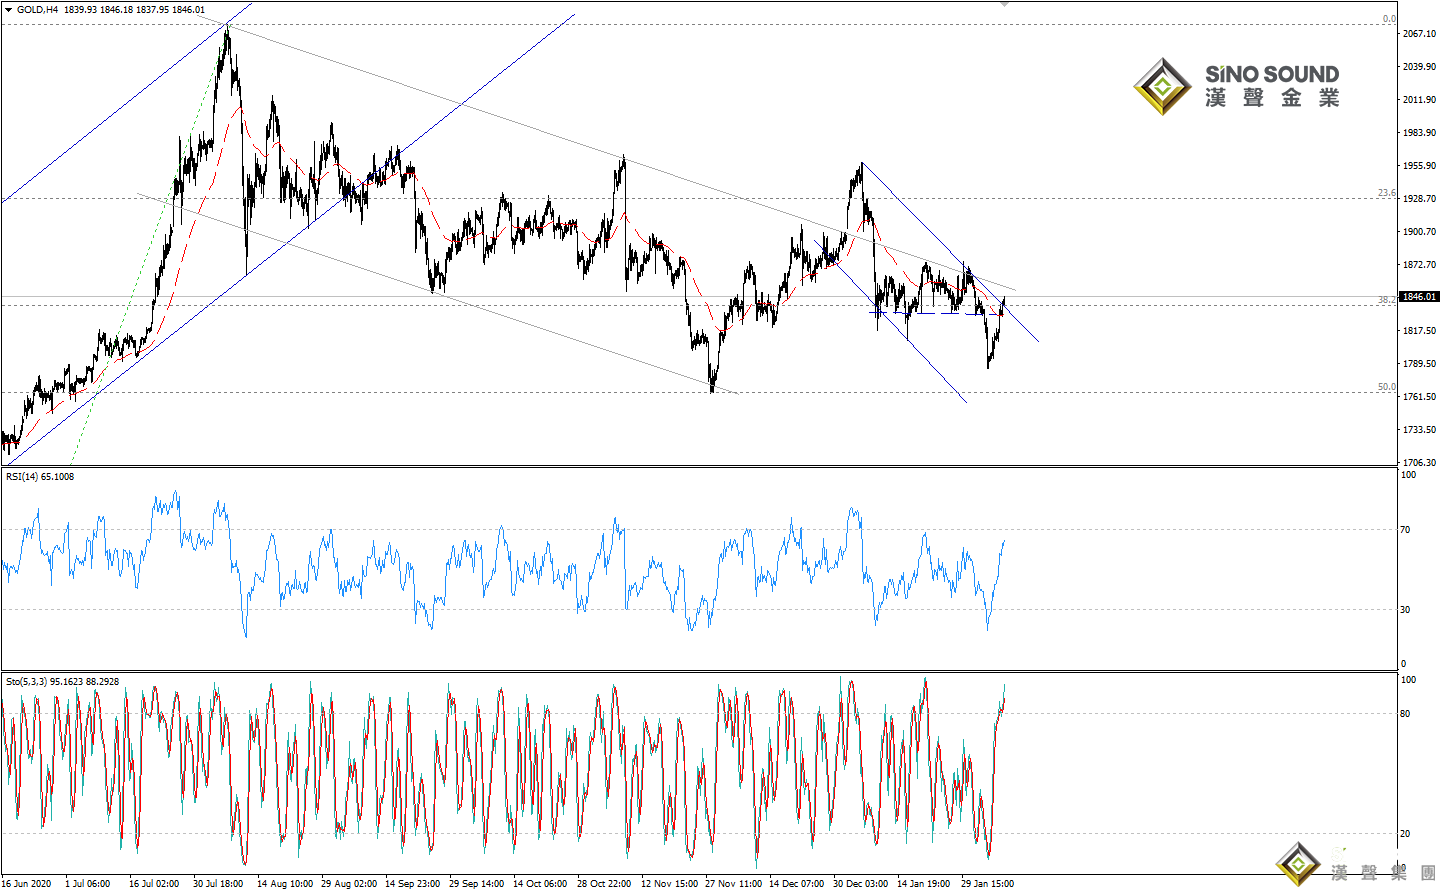Click the 29 Jan 15:00 date label

[987, 884]
